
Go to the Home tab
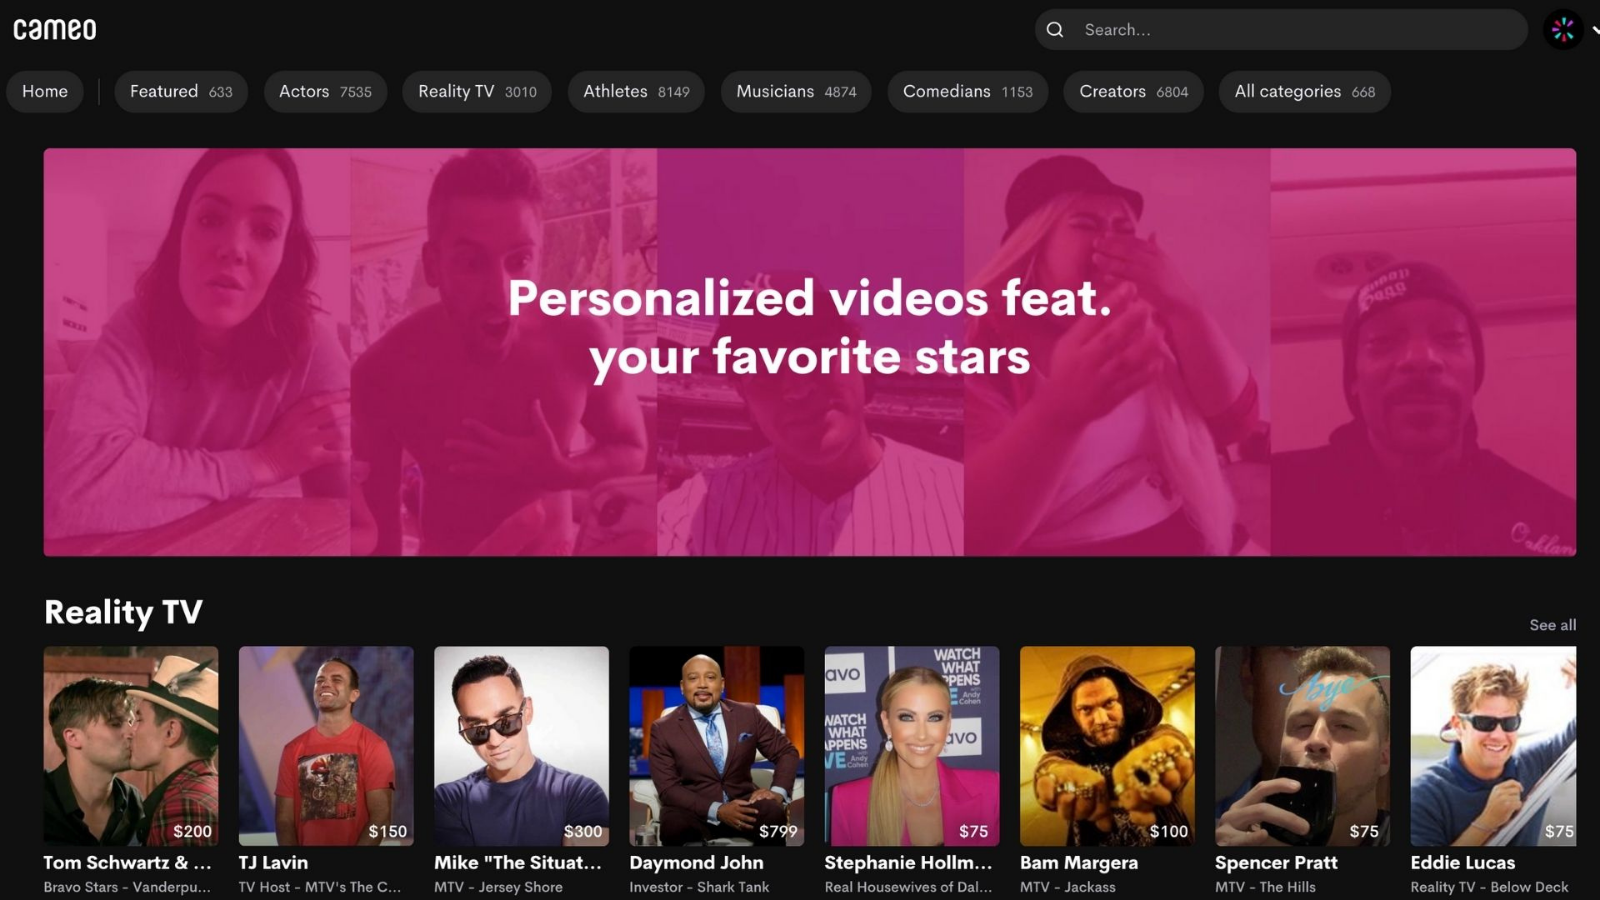point(45,92)
